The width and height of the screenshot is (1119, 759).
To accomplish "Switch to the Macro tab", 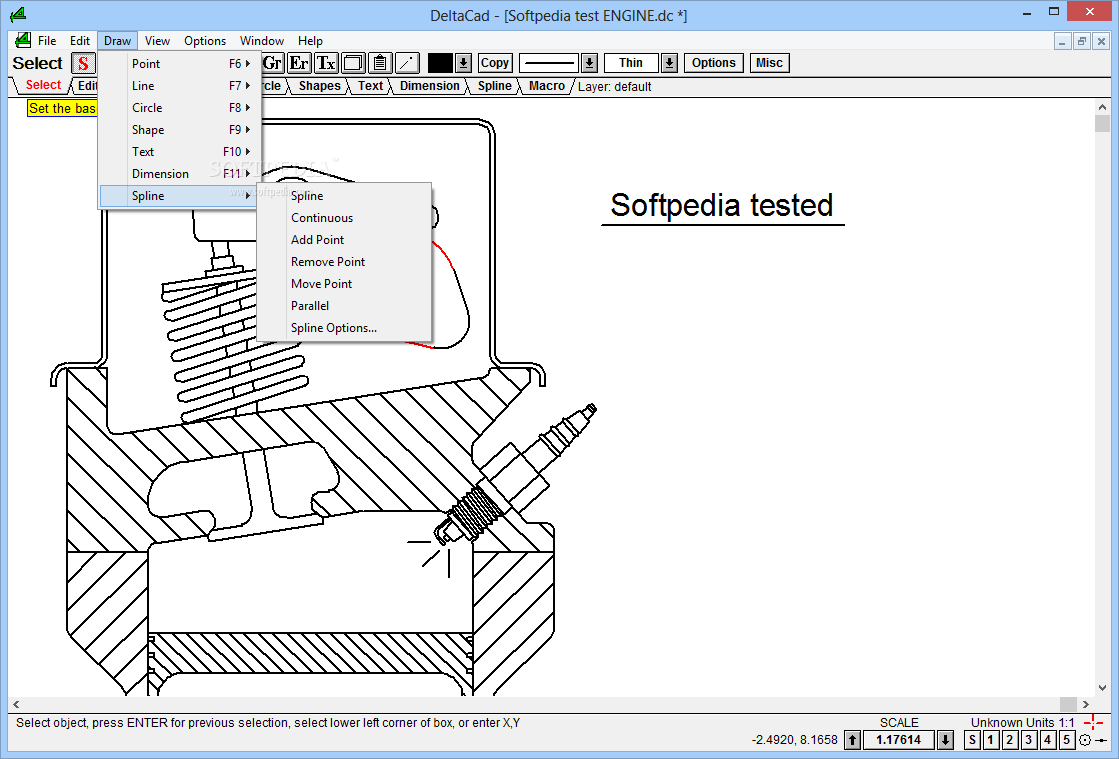I will [547, 86].
